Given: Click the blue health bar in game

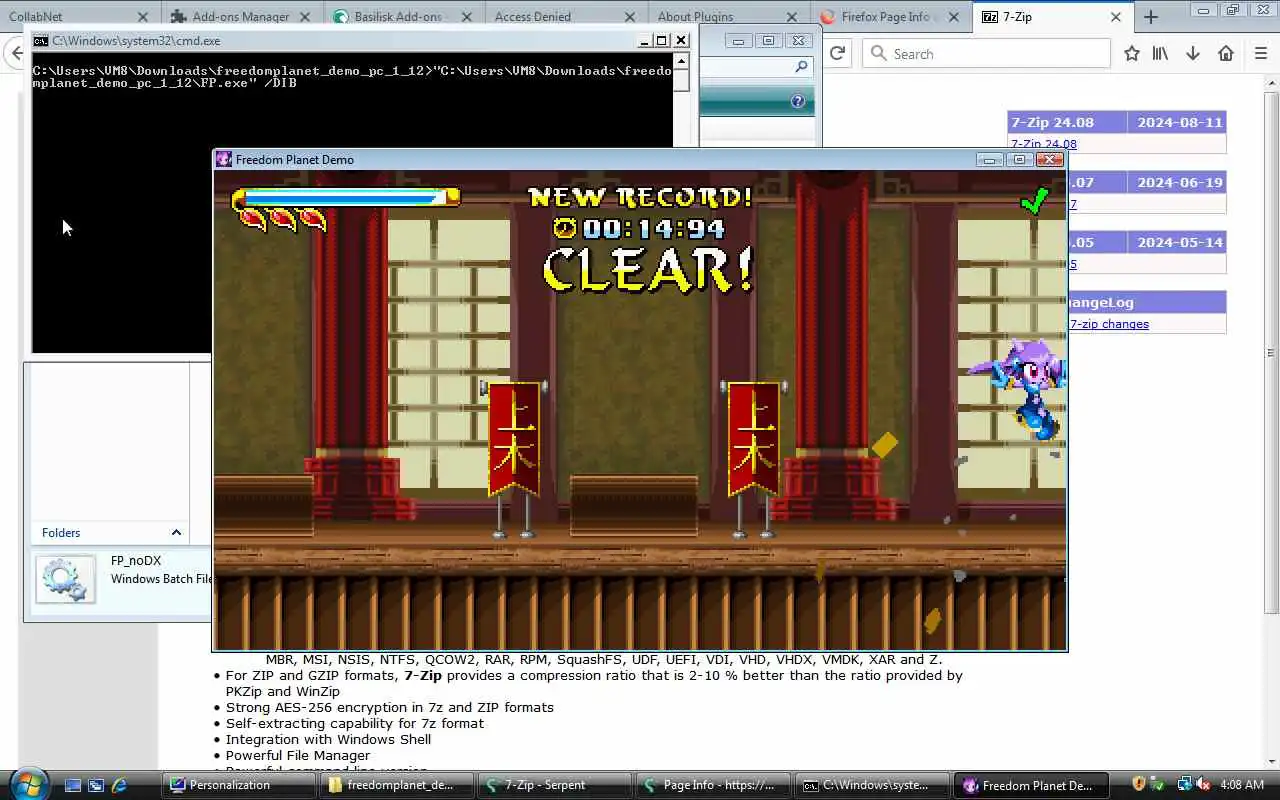Looking at the screenshot, I should click(x=345, y=198).
